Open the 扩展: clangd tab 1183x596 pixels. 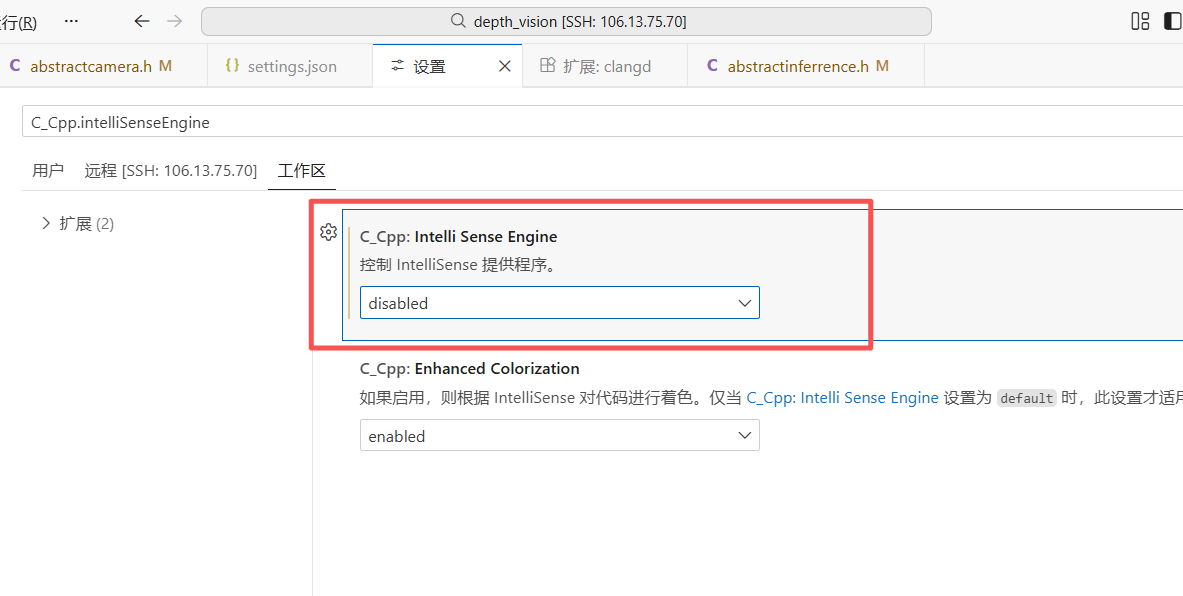[605, 66]
